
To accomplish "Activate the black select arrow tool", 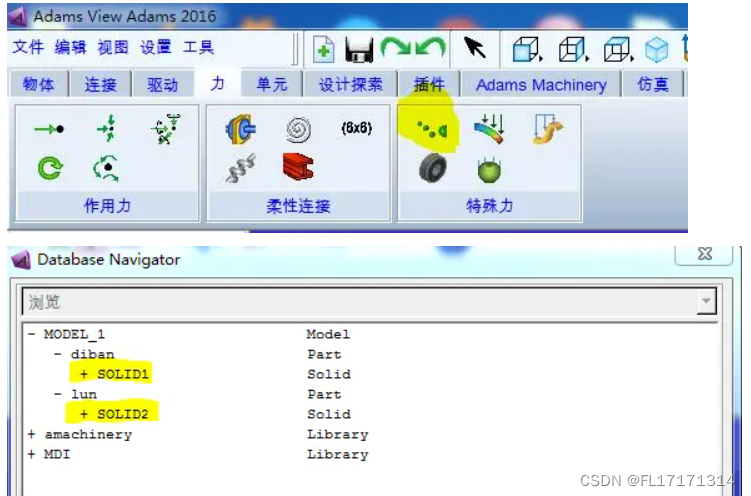I will [474, 48].
